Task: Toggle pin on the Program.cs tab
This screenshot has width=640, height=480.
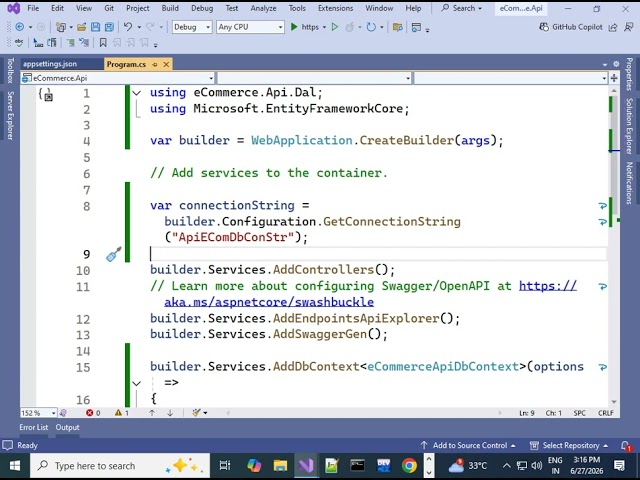Action: [x=155, y=64]
